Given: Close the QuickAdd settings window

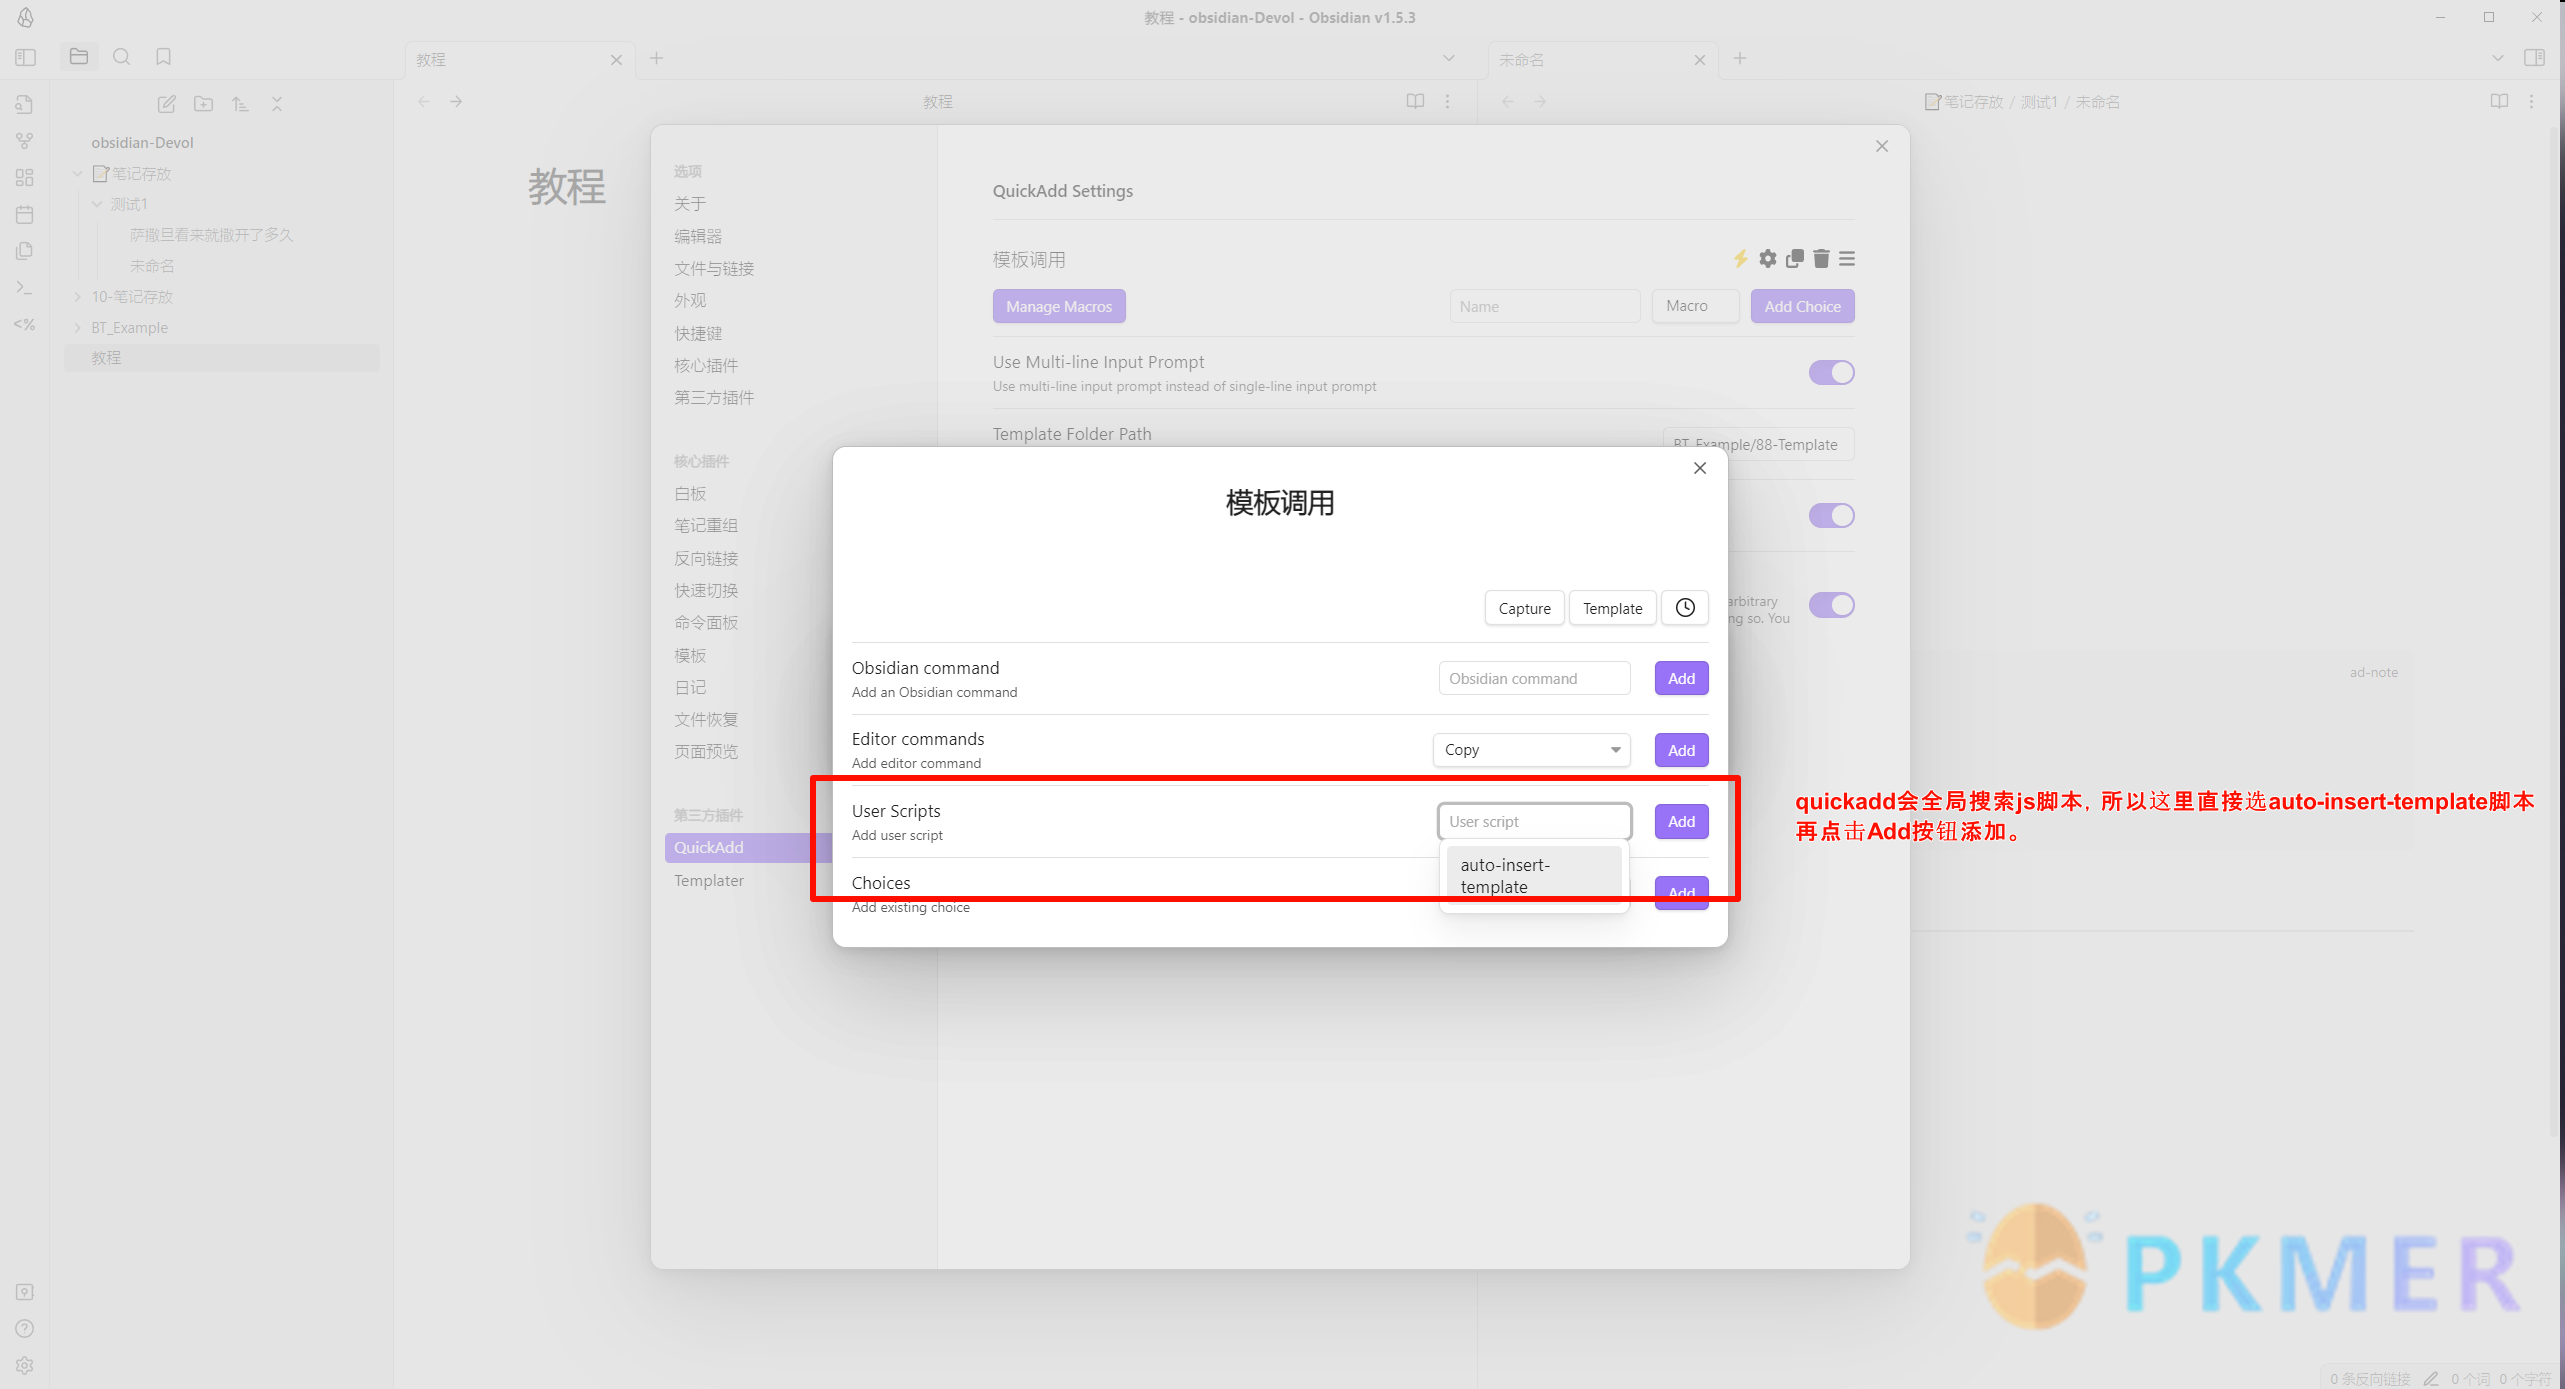Looking at the screenshot, I should [1882, 147].
